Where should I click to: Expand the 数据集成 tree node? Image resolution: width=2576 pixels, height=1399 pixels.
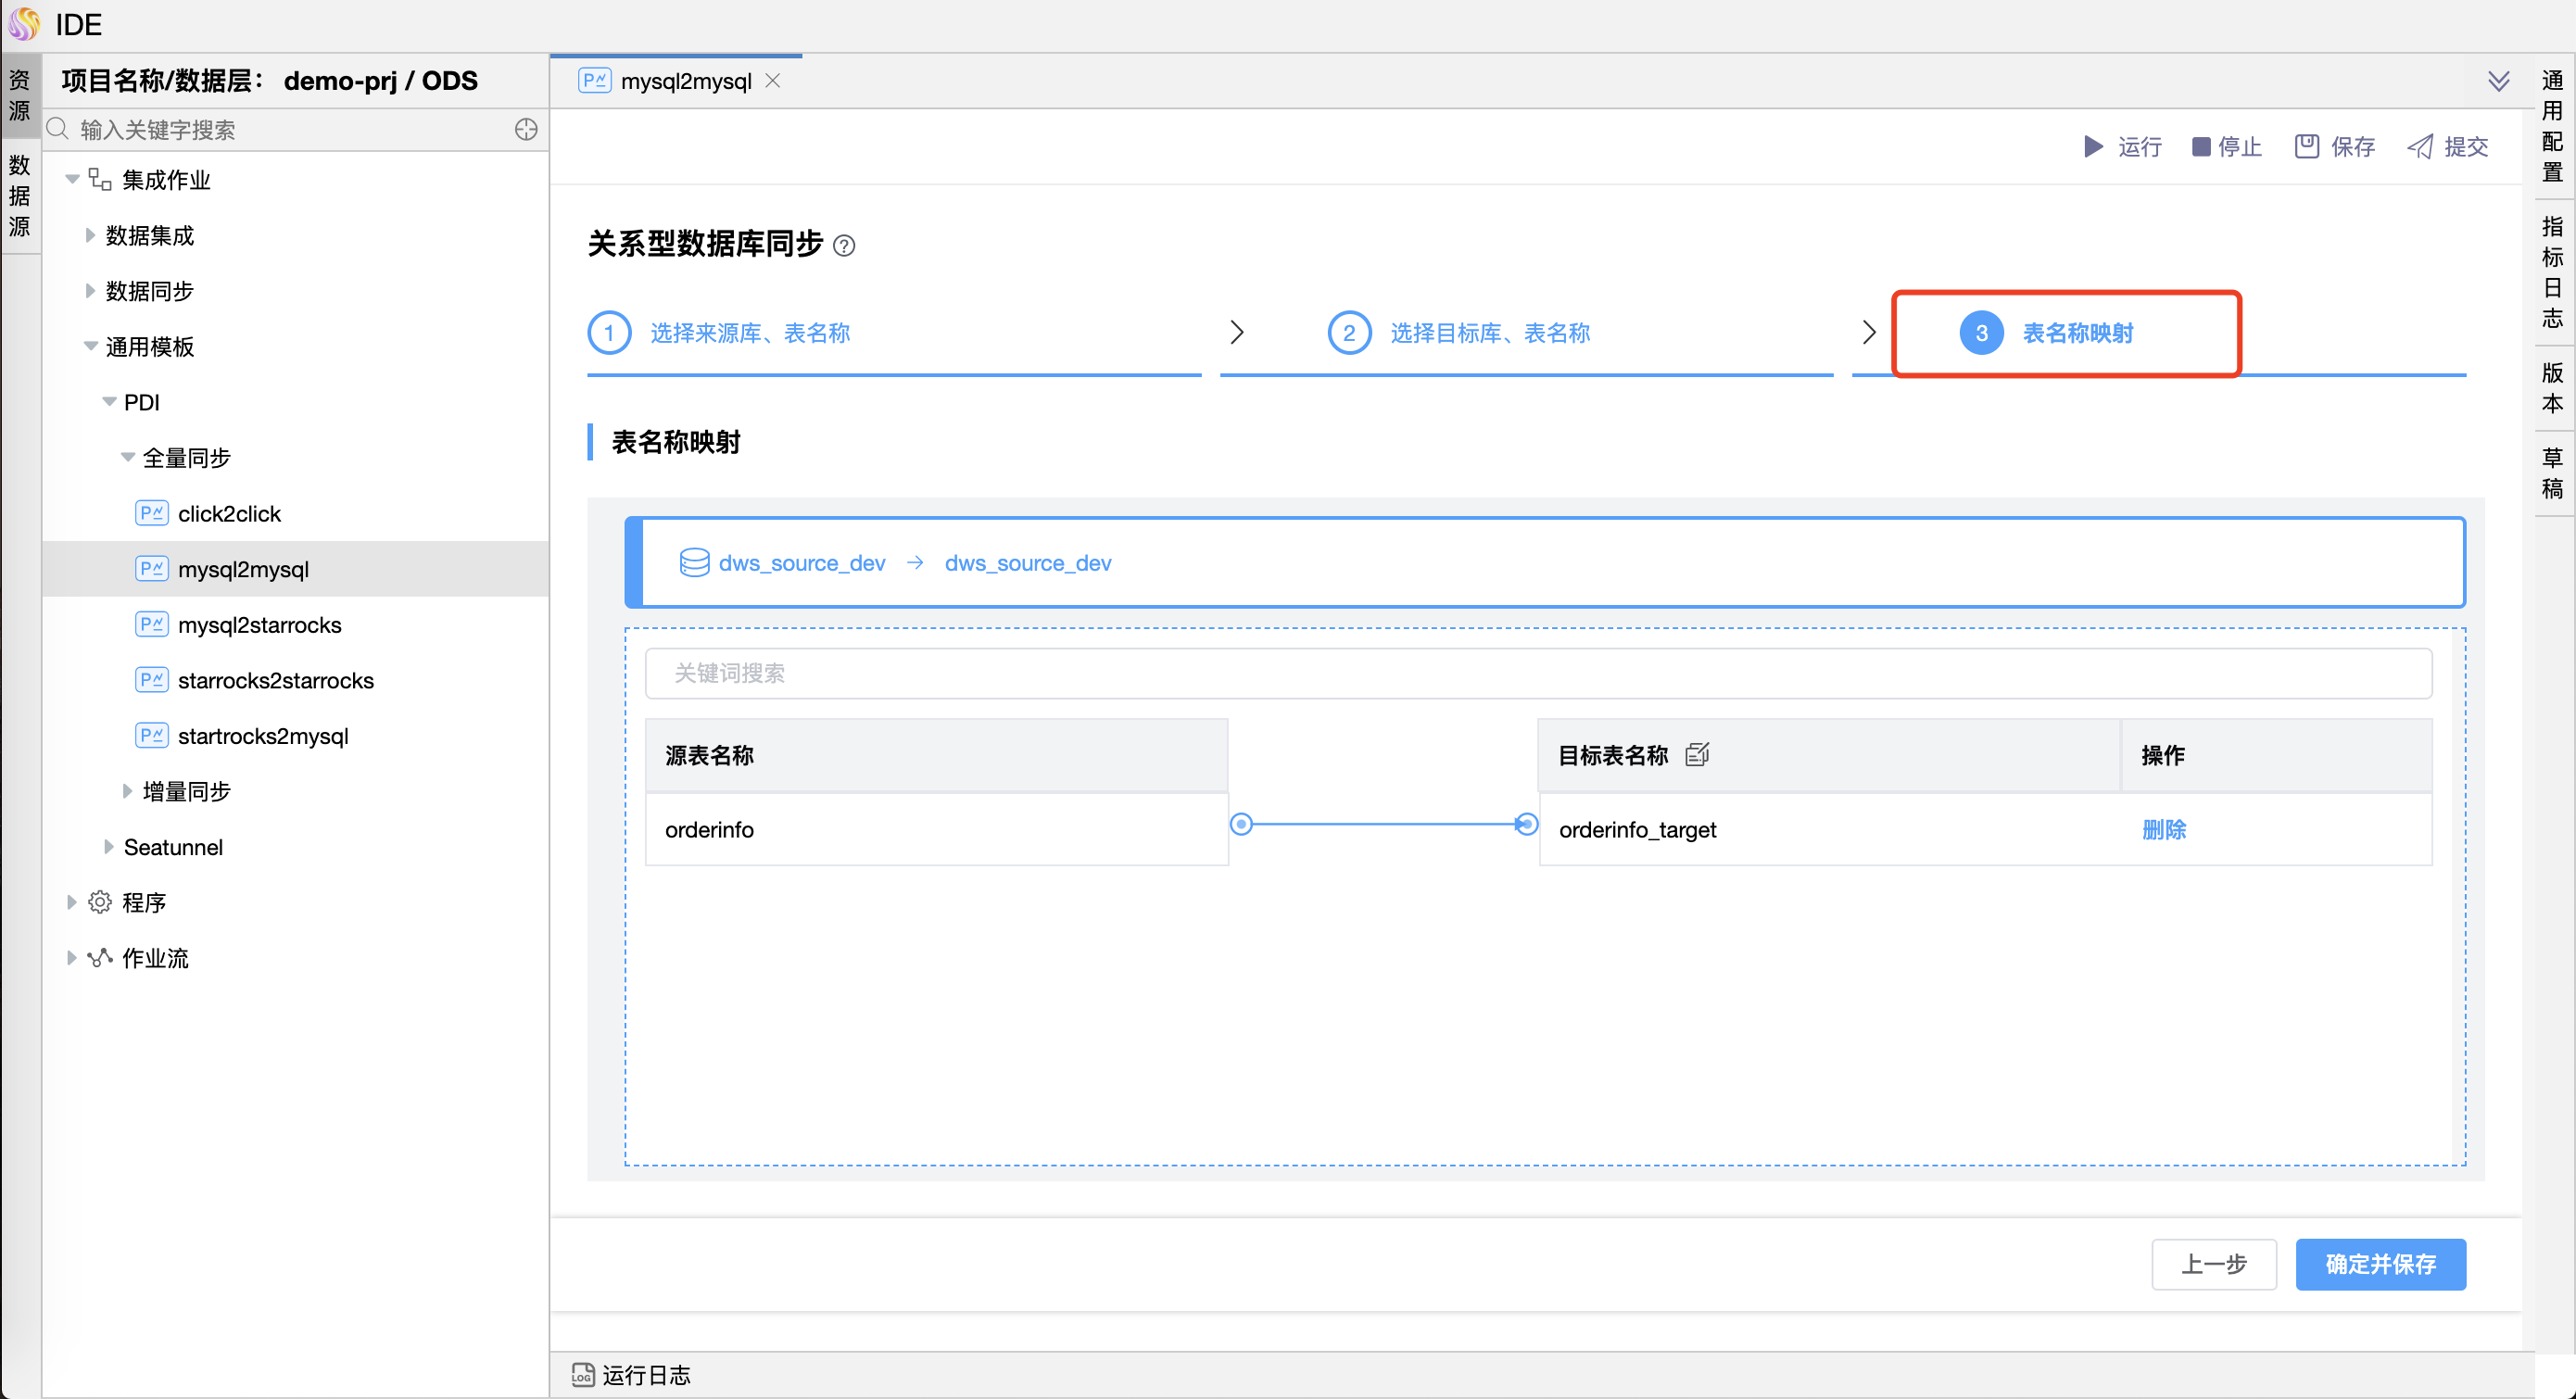tap(90, 236)
